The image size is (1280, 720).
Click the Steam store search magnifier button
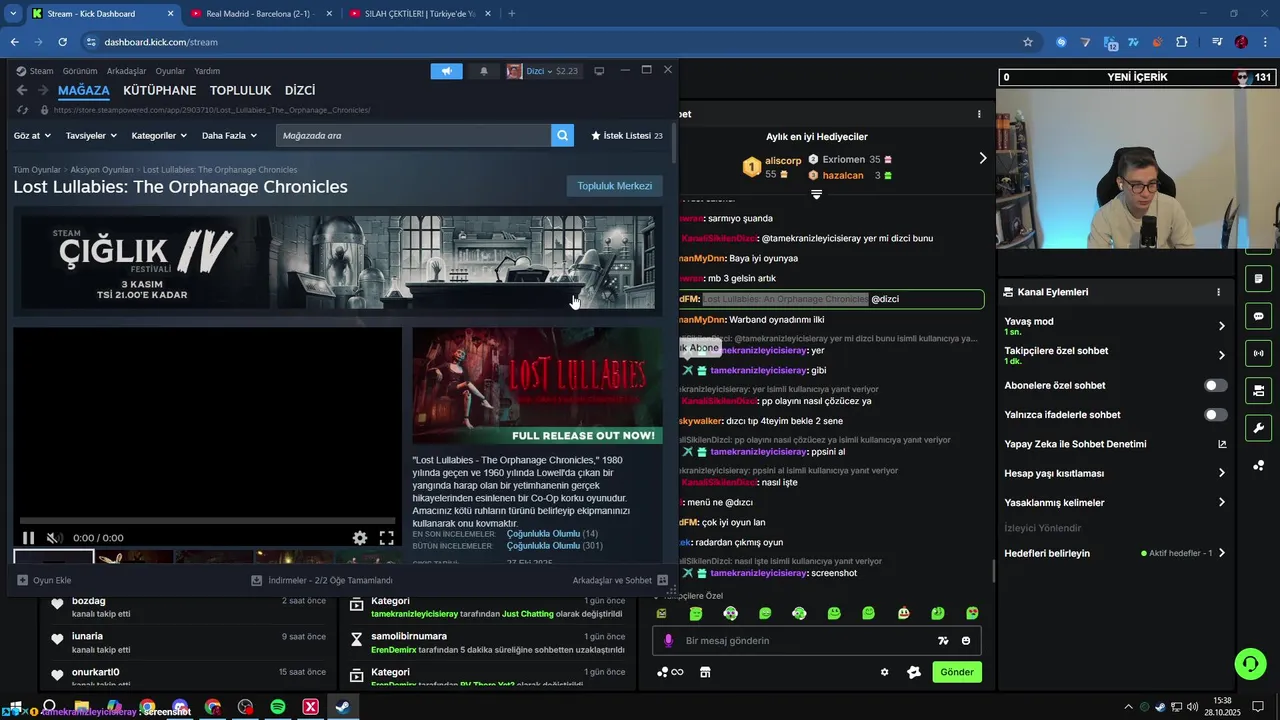point(562,135)
